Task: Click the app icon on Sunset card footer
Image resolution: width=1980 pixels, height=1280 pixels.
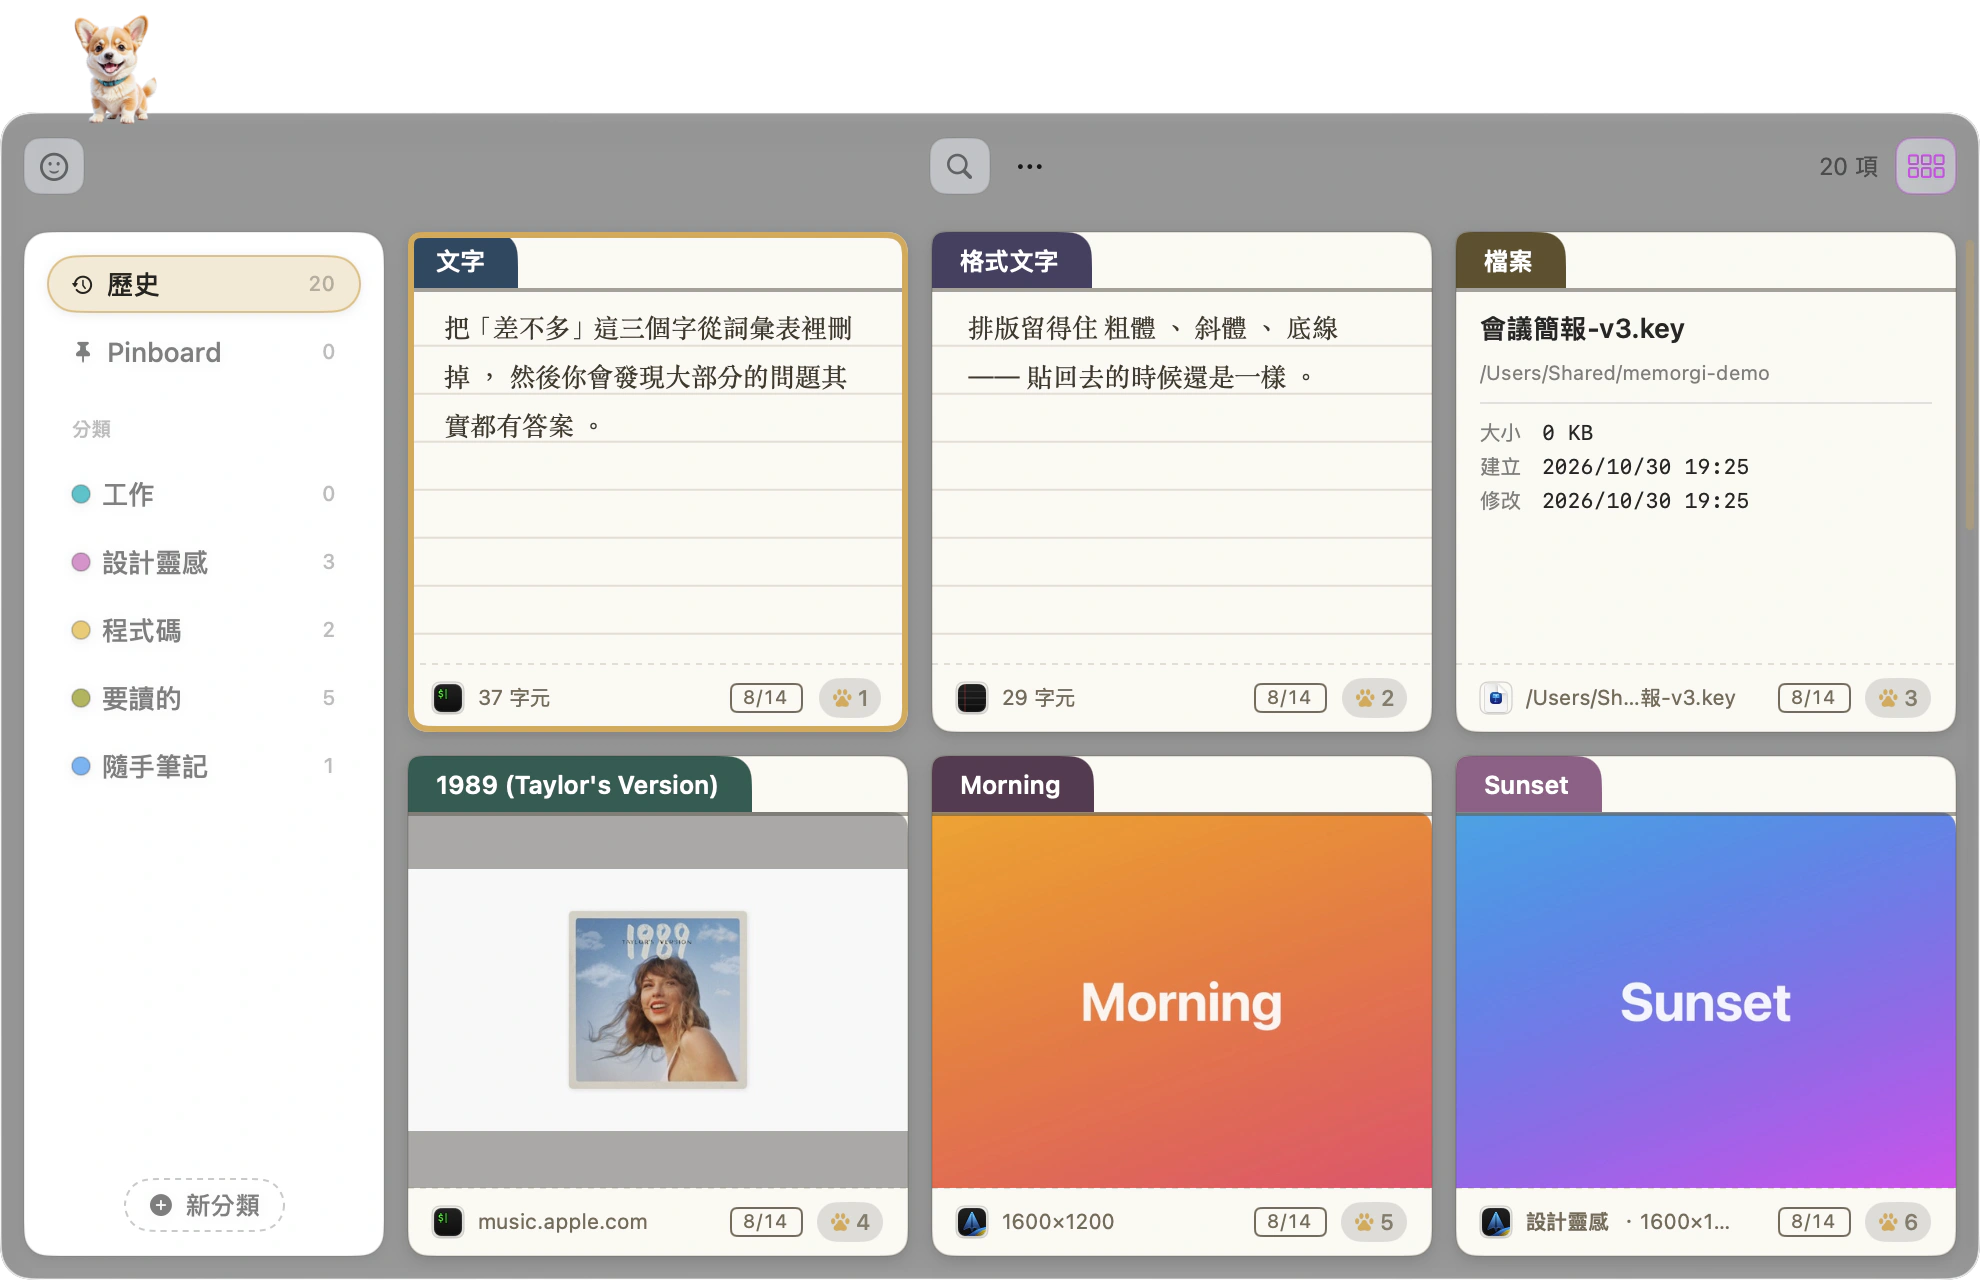Action: click(1496, 1222)
